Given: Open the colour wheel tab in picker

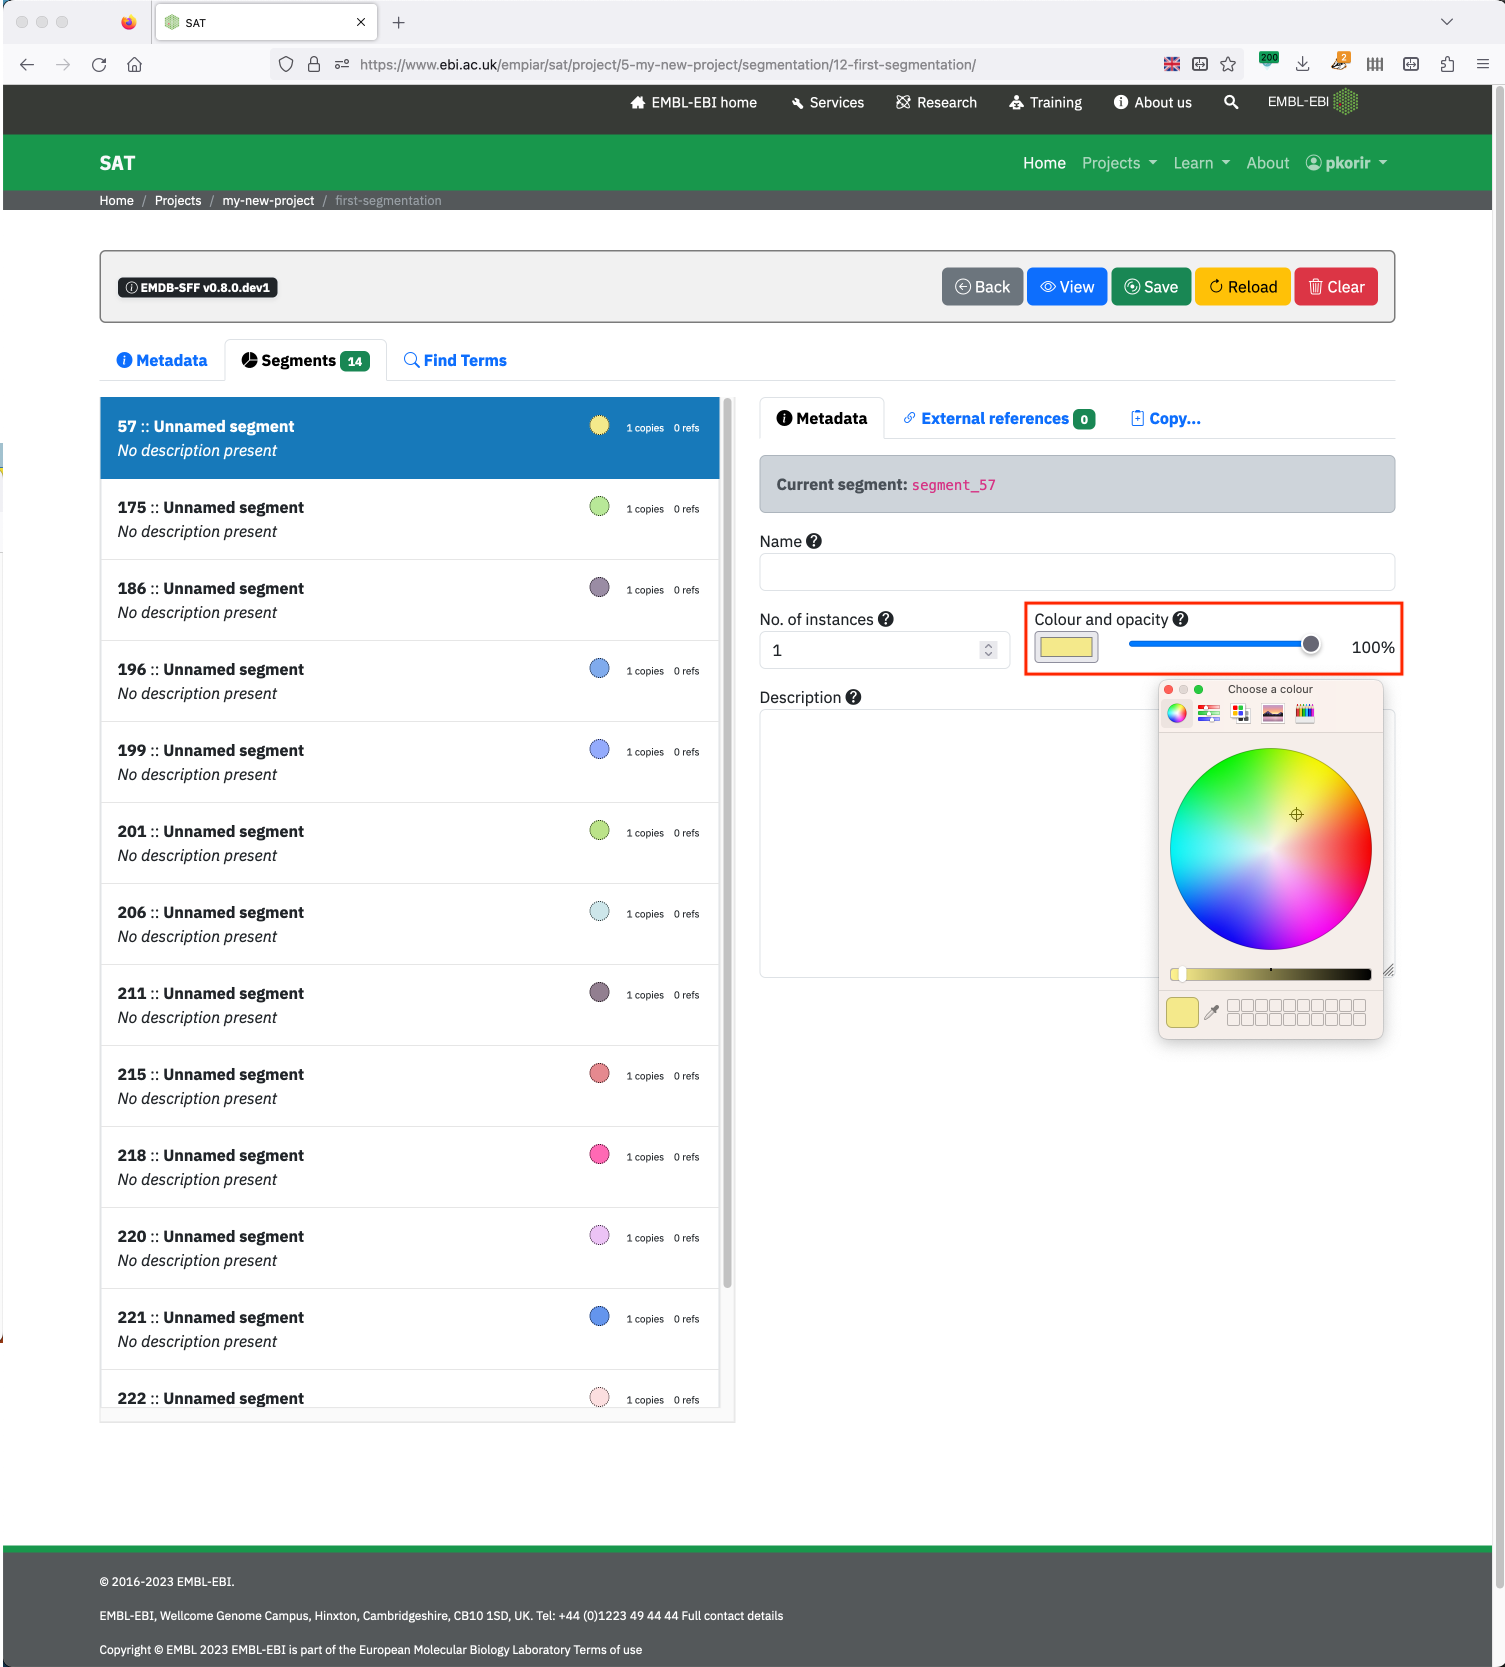Looking at the screenshot, I should click(x=1177, y=713).
